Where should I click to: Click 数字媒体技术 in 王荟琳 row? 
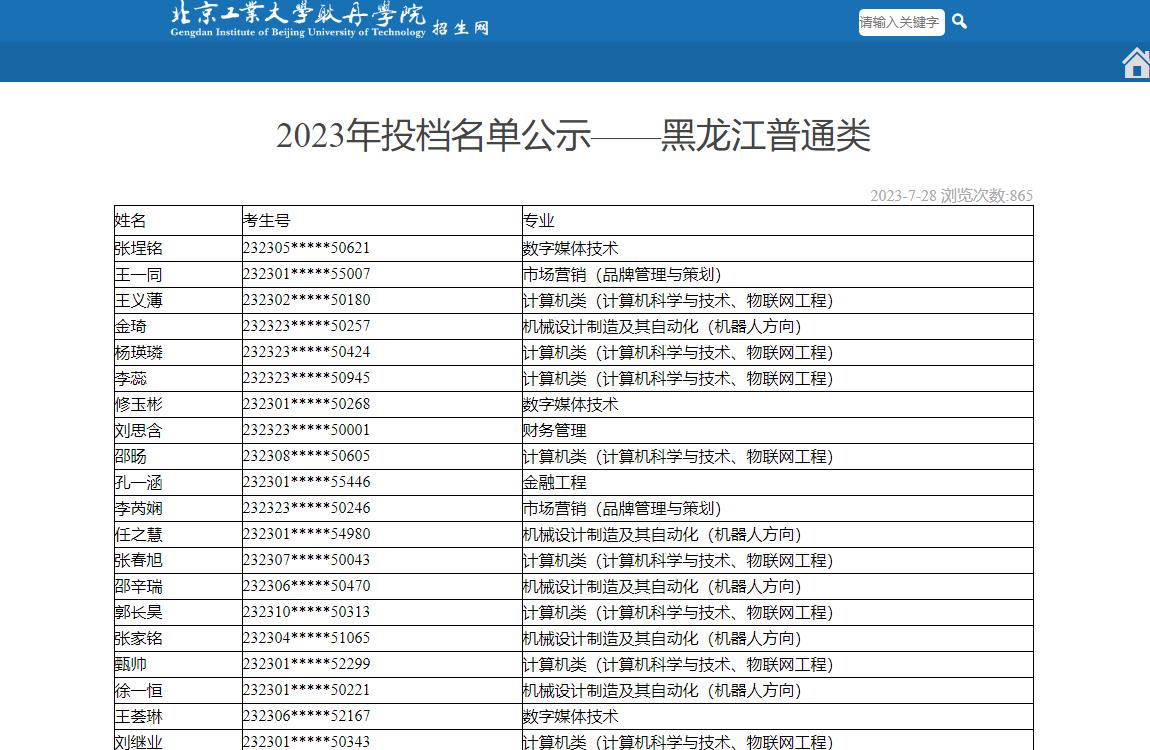pyautogui.click(x=571, y=717)
